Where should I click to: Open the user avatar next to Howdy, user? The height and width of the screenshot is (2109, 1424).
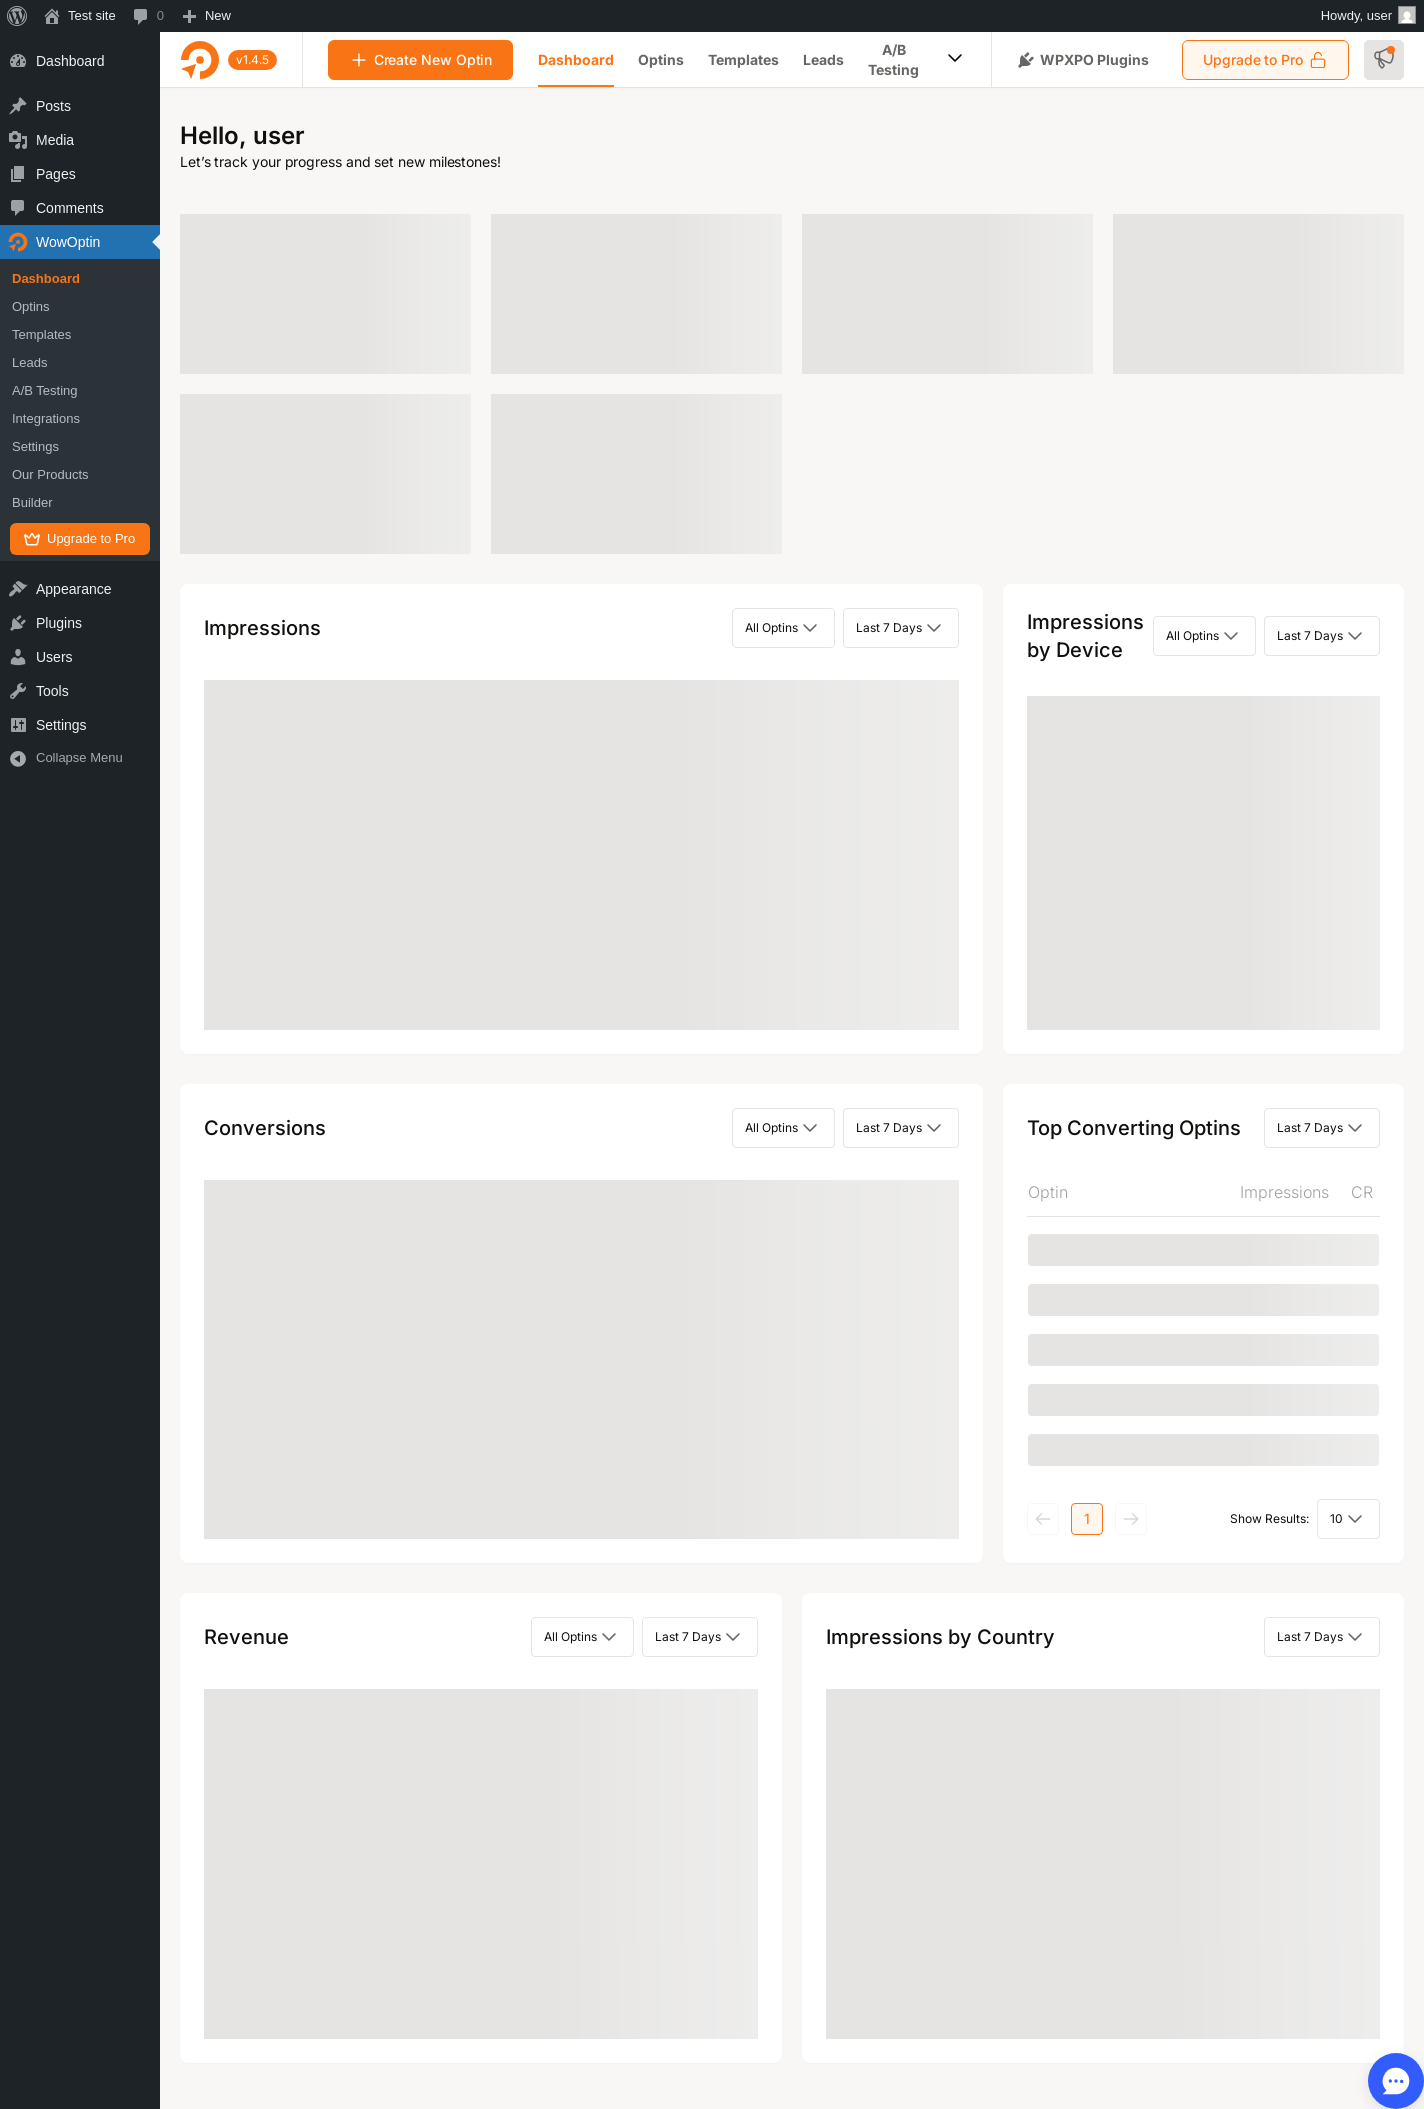point(1406,16)
